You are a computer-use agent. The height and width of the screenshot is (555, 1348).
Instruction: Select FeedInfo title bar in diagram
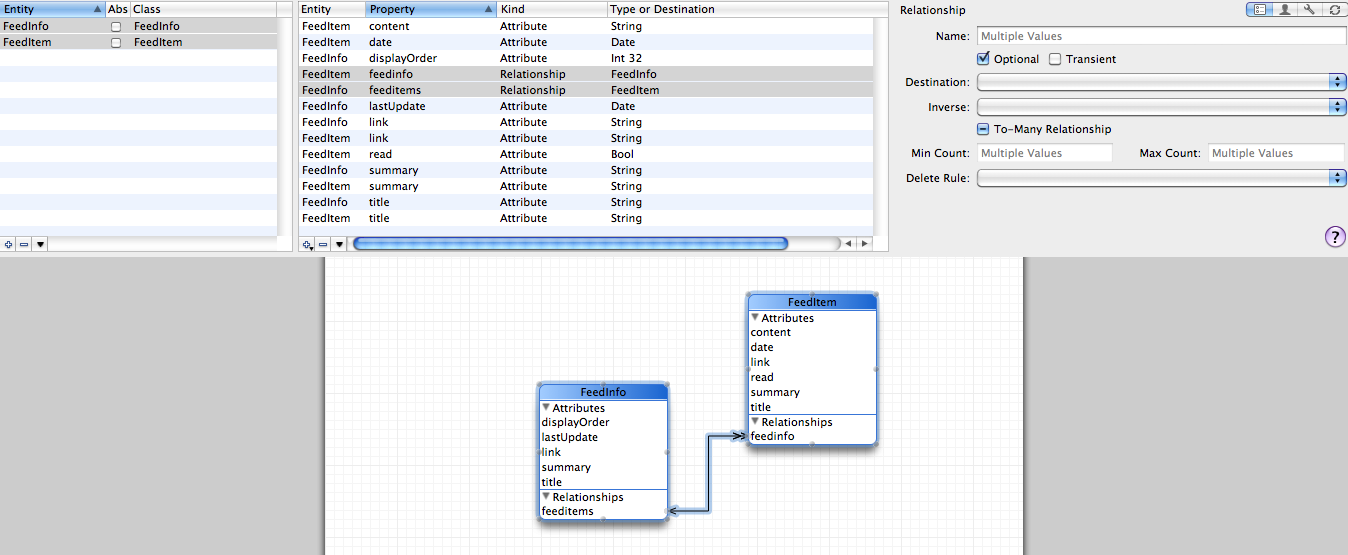coord(603,392)
